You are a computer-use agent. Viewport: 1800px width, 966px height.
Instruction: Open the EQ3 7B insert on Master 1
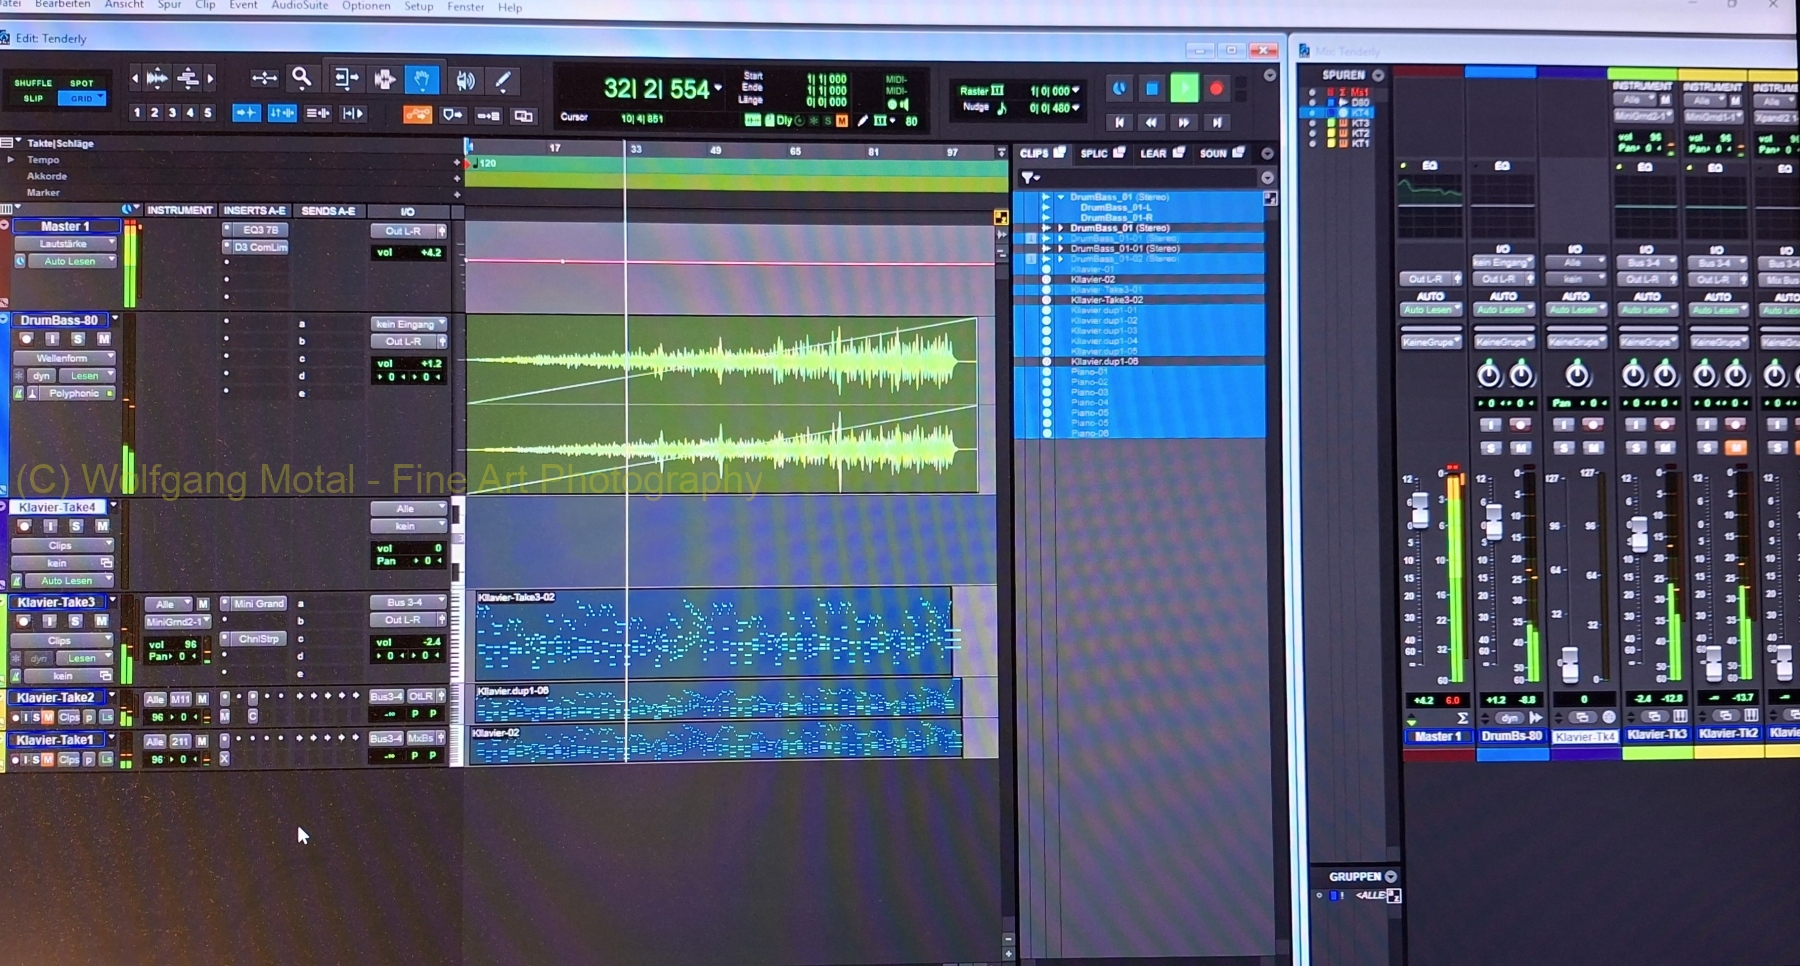tap(260, 230)
